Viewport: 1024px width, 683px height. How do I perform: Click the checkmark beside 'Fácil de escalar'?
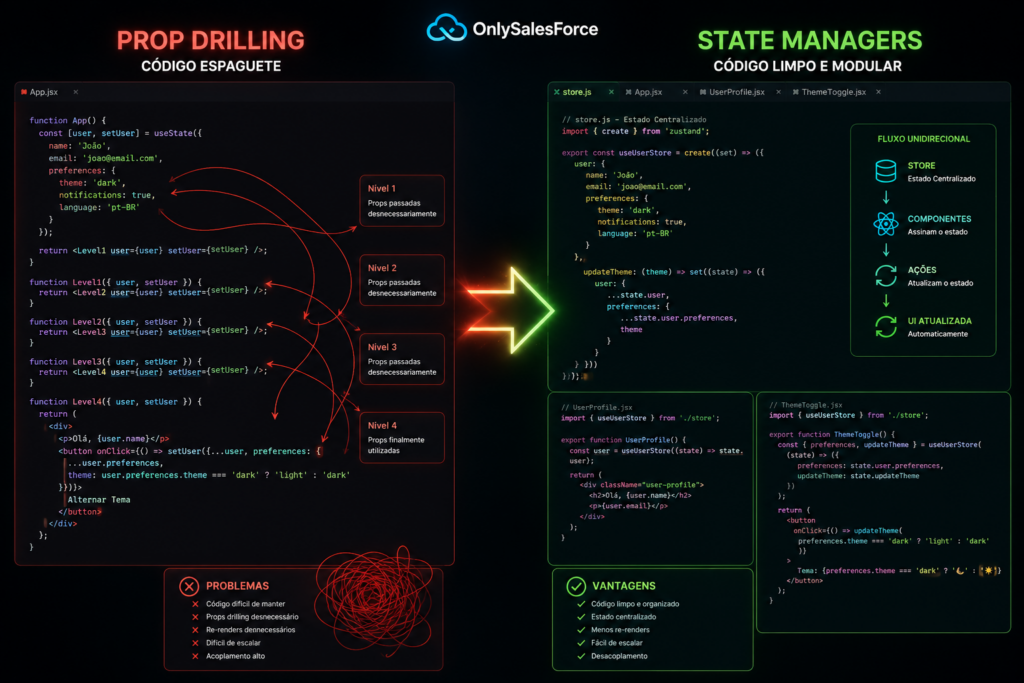coord(581,643)
